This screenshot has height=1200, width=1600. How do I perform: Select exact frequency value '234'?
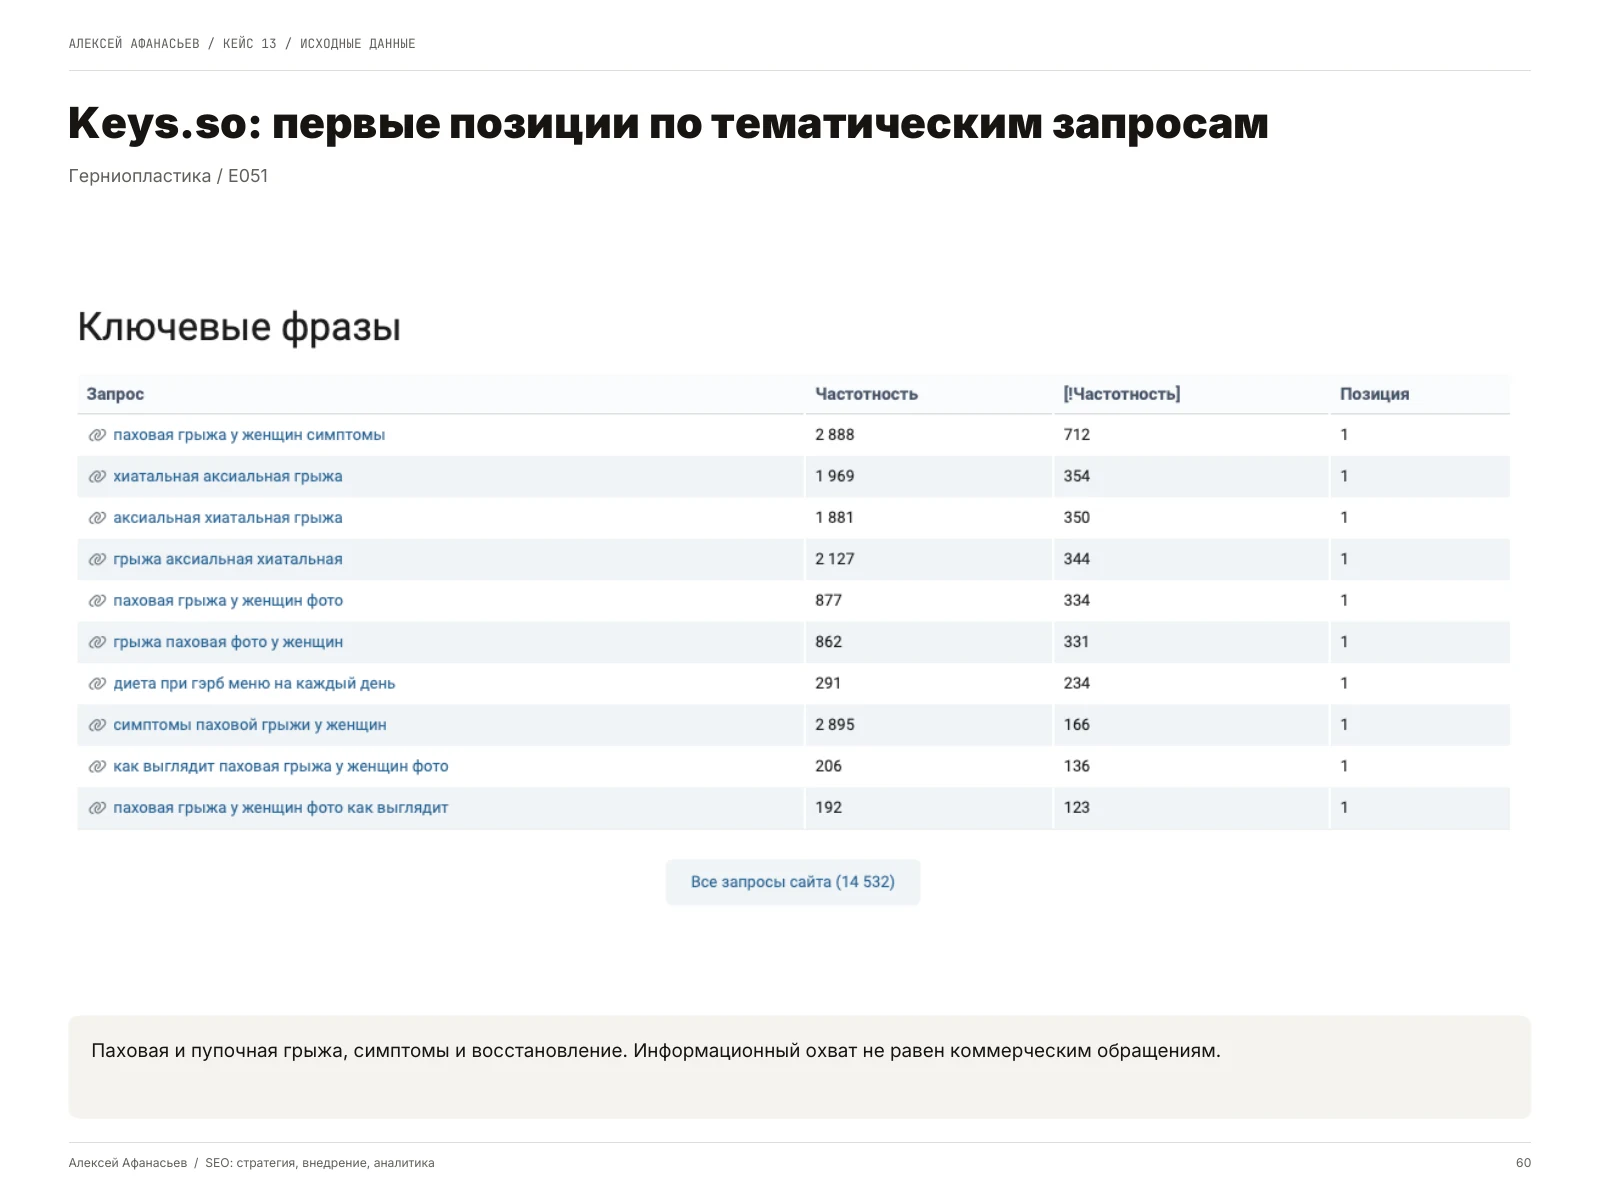point(1077,684)
